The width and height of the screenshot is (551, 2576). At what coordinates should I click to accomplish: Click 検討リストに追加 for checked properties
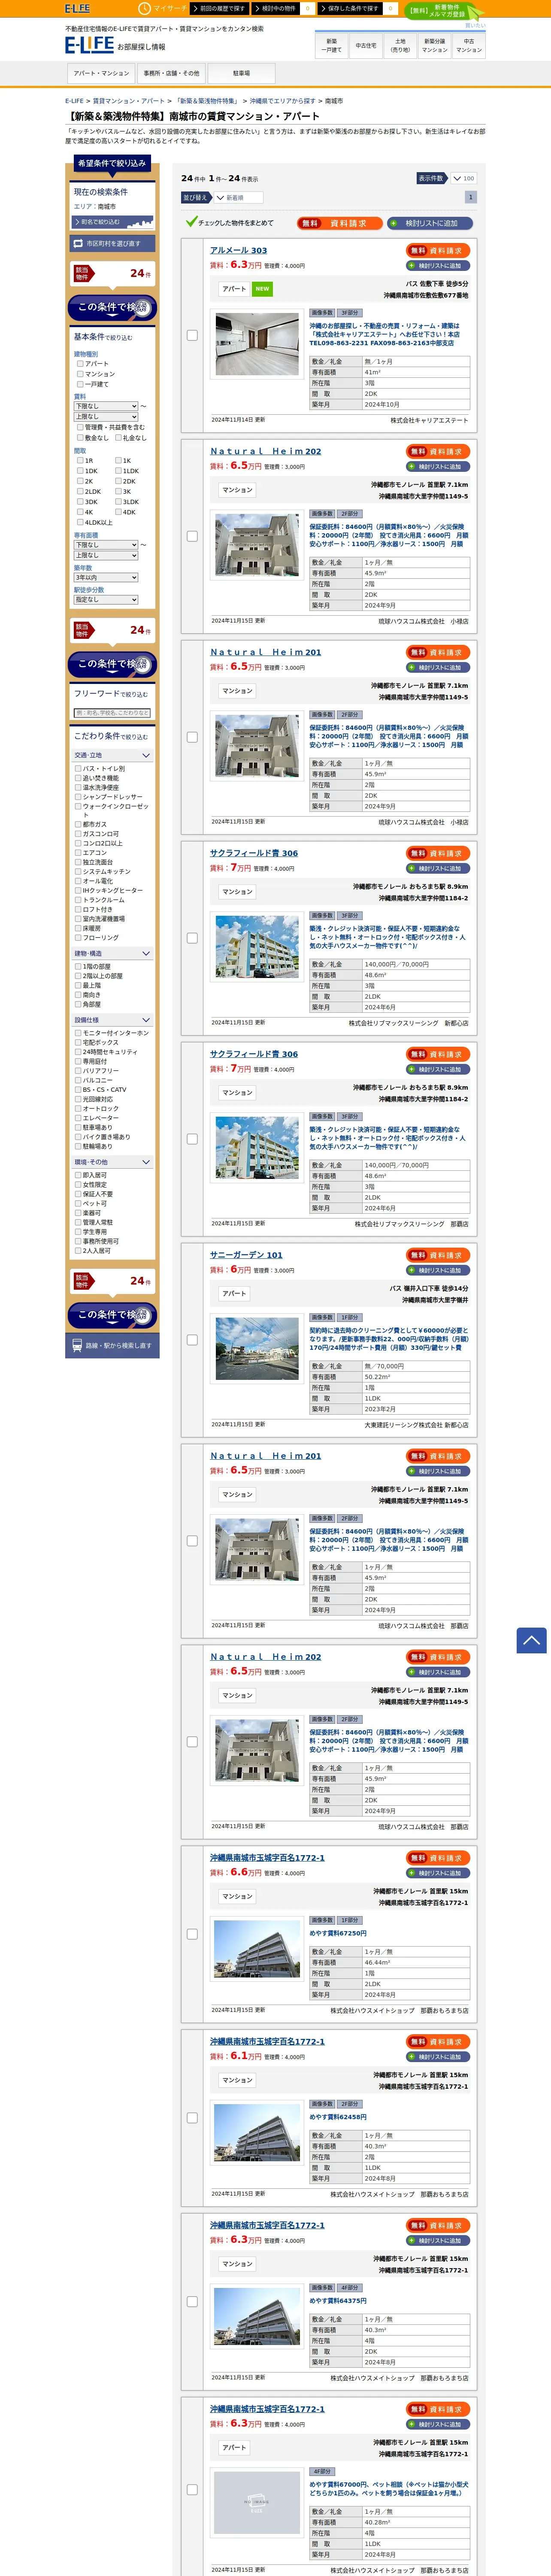point(430,223)
